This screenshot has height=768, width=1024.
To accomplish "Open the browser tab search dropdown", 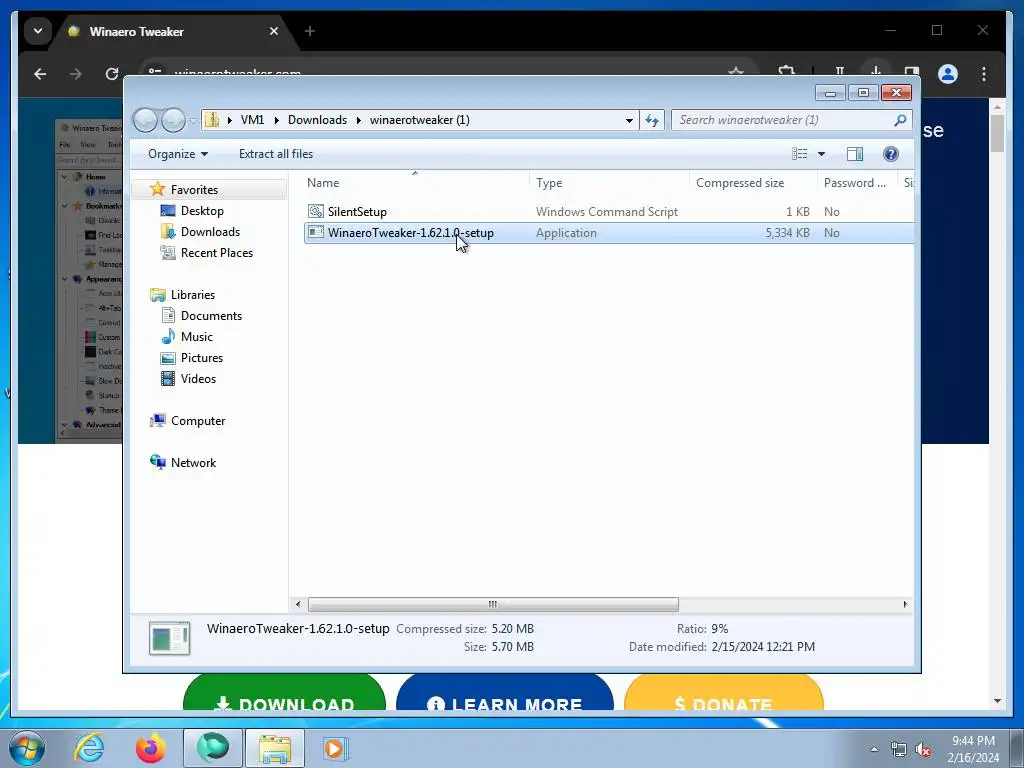I will coord(38,31).
